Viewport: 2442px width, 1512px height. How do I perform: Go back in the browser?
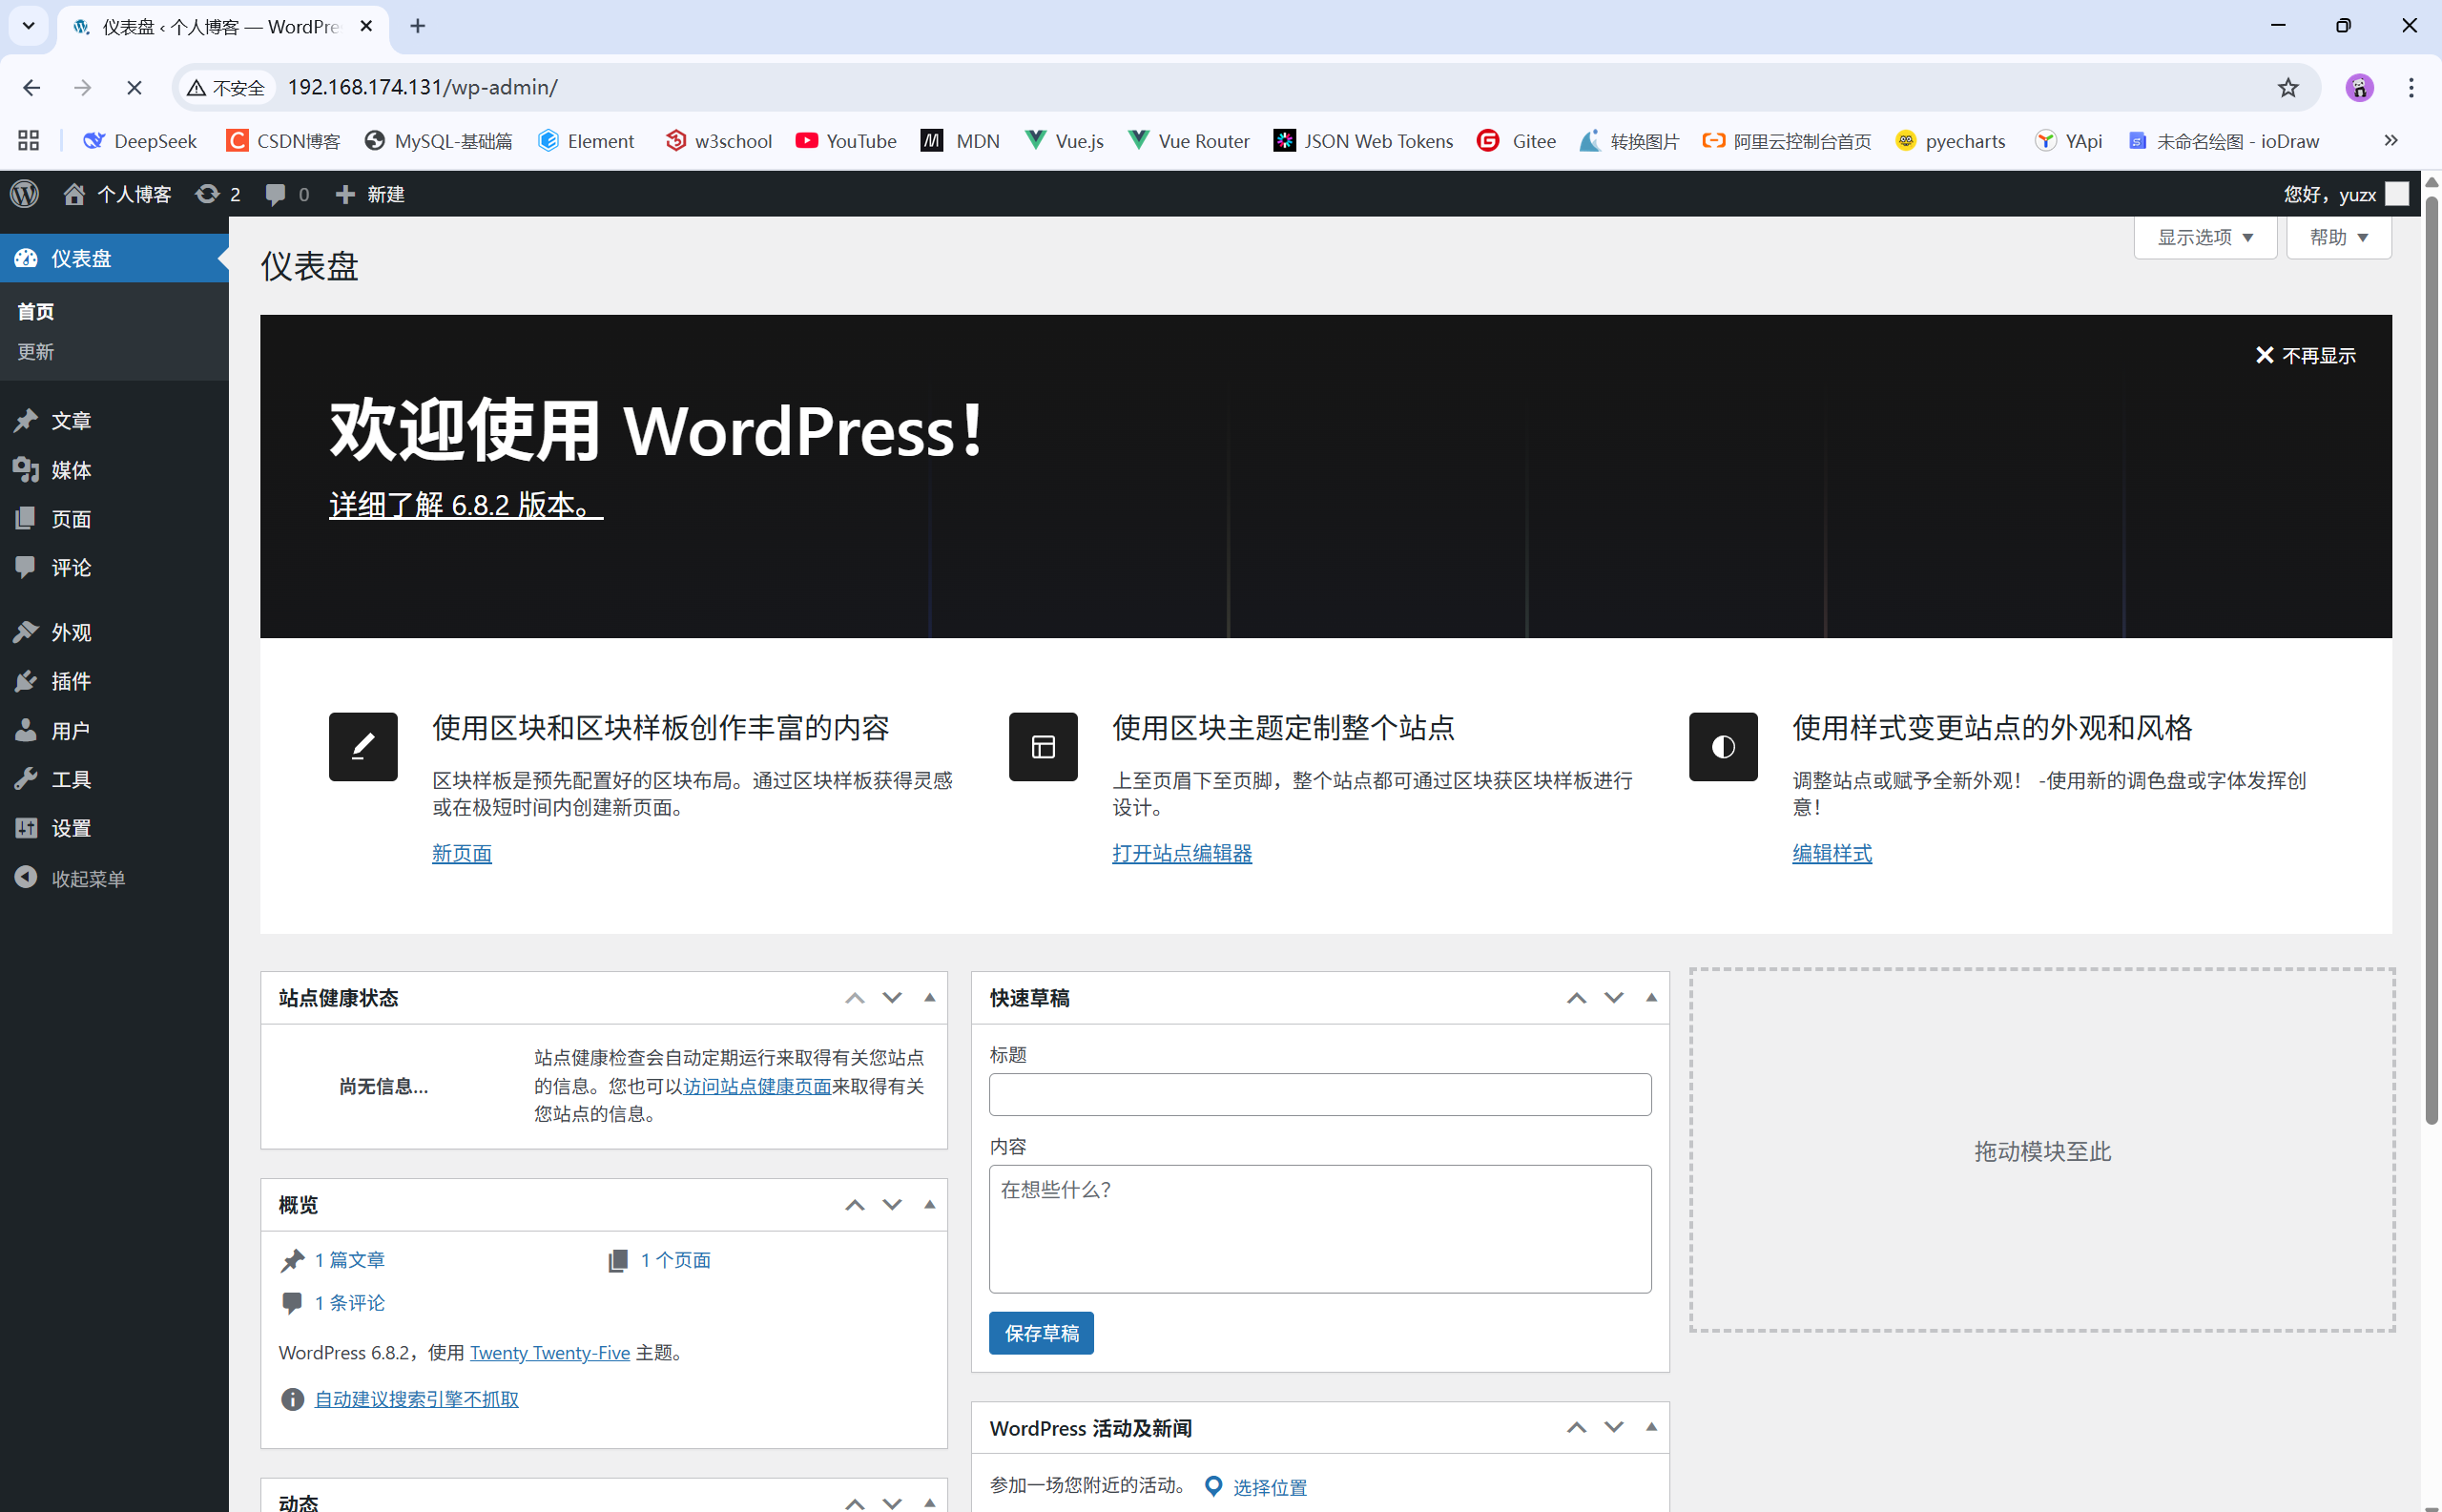click(32, 88)
